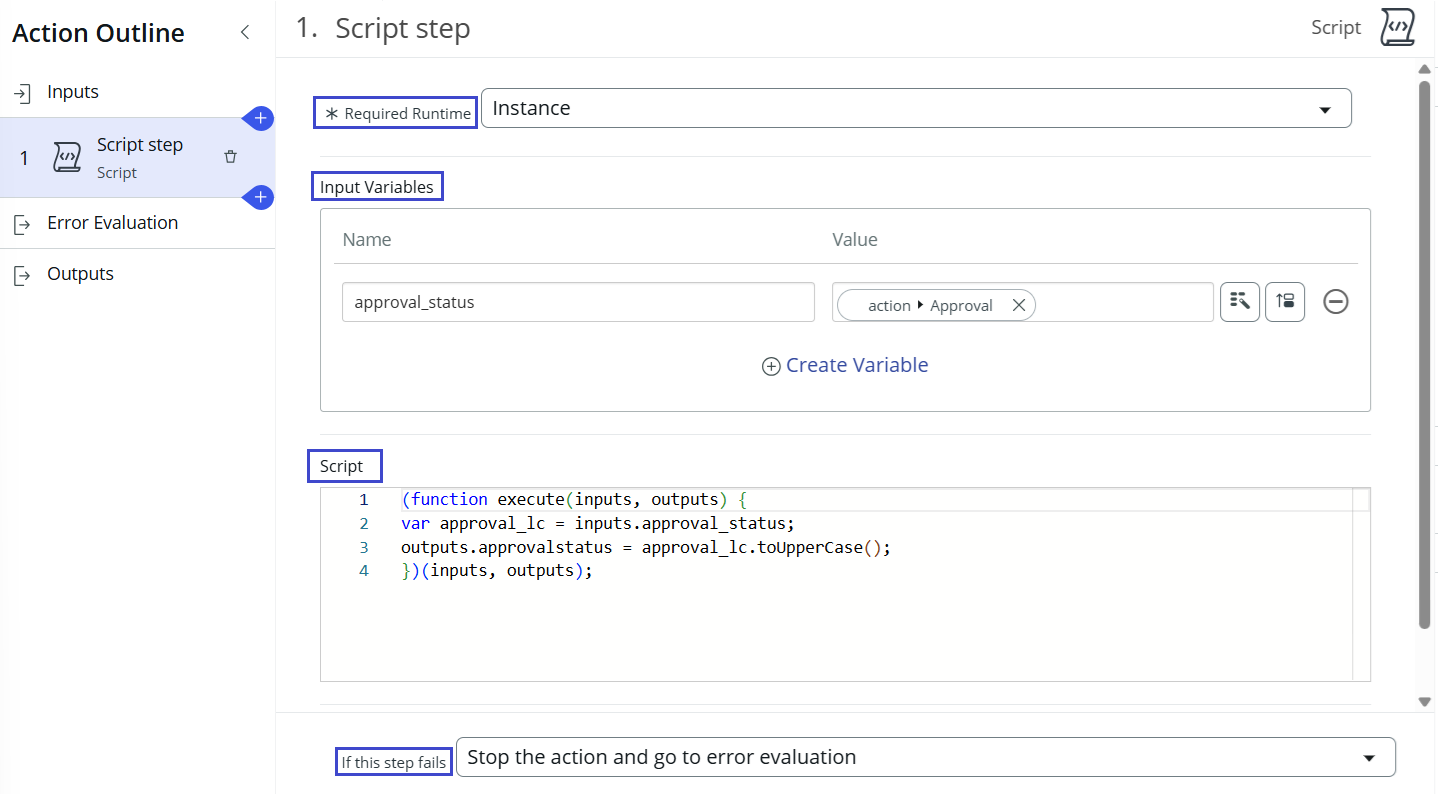Remove the action Approval data pill
1438x794 pixels.
click(x=1019, y=306)
